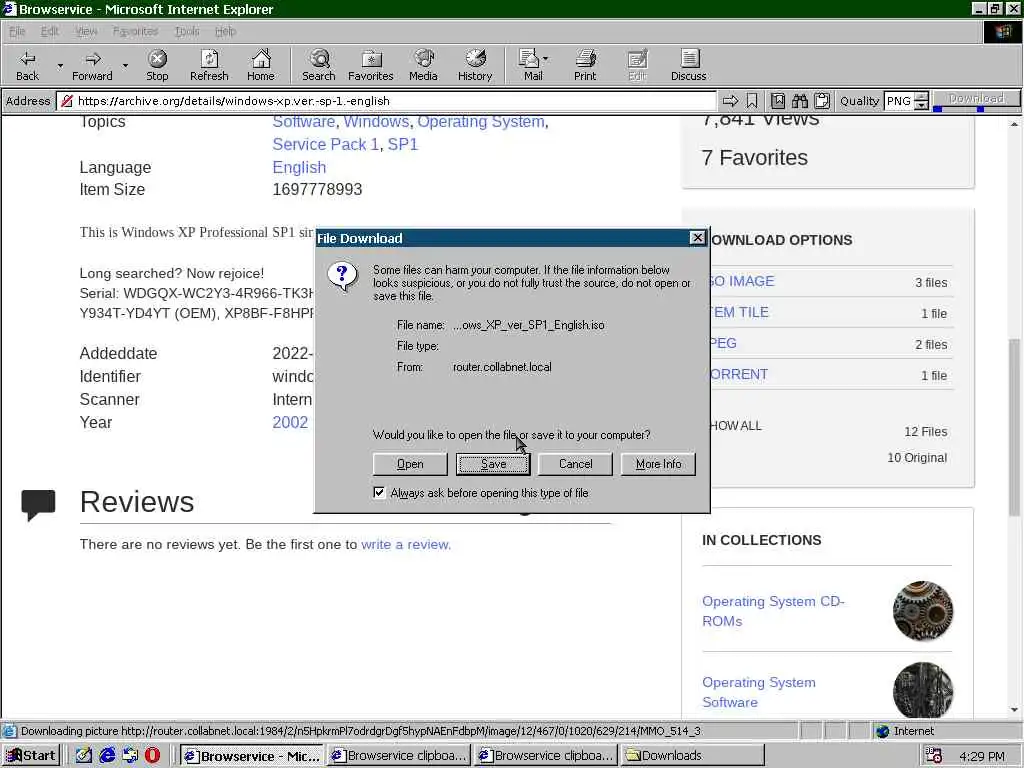
Task: Click the gears thumbnail for CD-ROMs collection
Action: (923, 611)
